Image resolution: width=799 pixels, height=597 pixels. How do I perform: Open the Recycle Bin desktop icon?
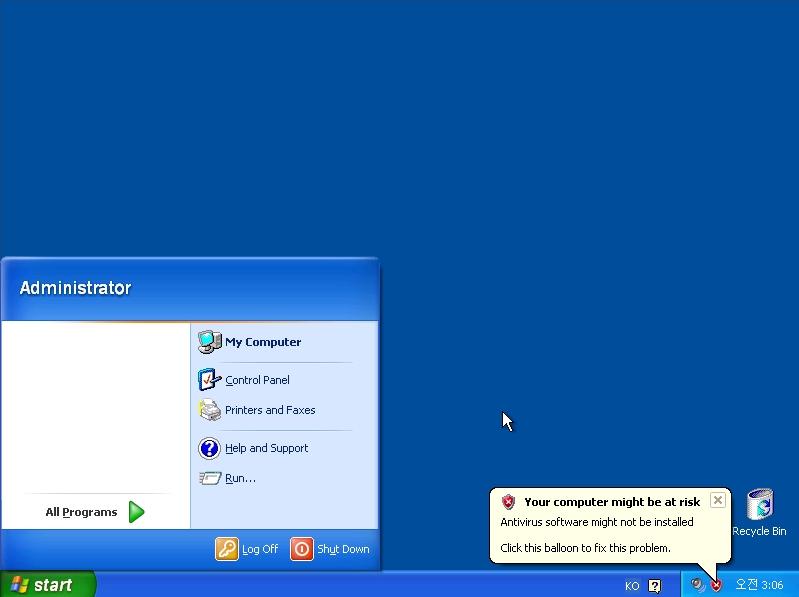pyautogui.click(x=759, y=512)
